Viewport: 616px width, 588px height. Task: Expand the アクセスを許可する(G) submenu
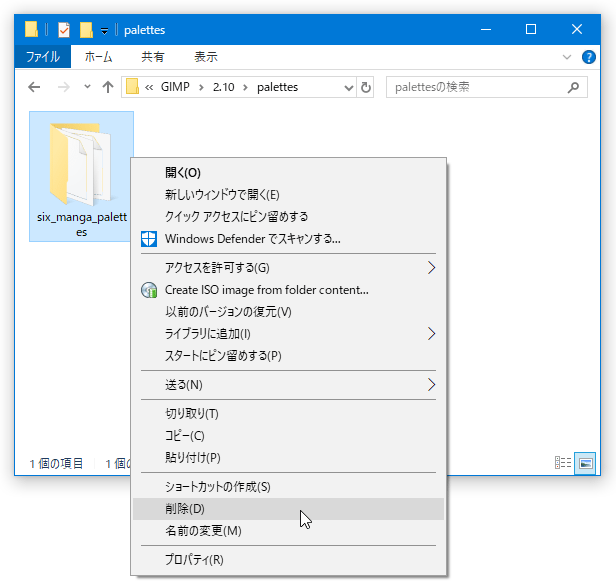point(288,267)
